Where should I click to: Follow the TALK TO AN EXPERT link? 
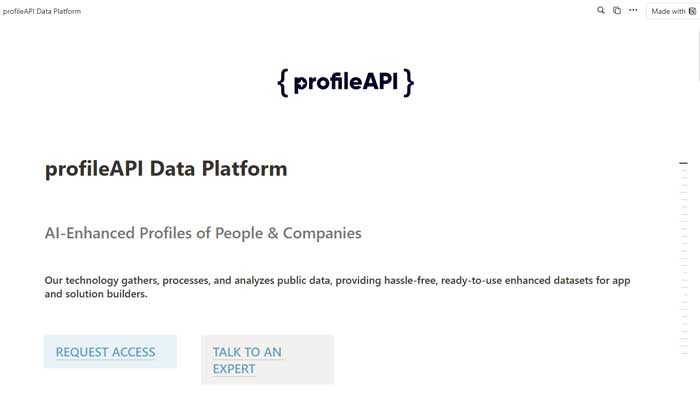point(247,352)
